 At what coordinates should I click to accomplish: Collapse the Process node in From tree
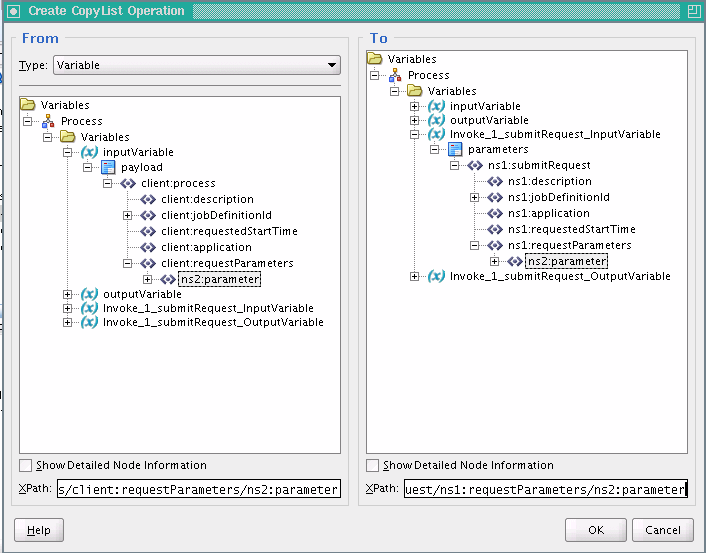pyautogui.click(x=27, y=121)
